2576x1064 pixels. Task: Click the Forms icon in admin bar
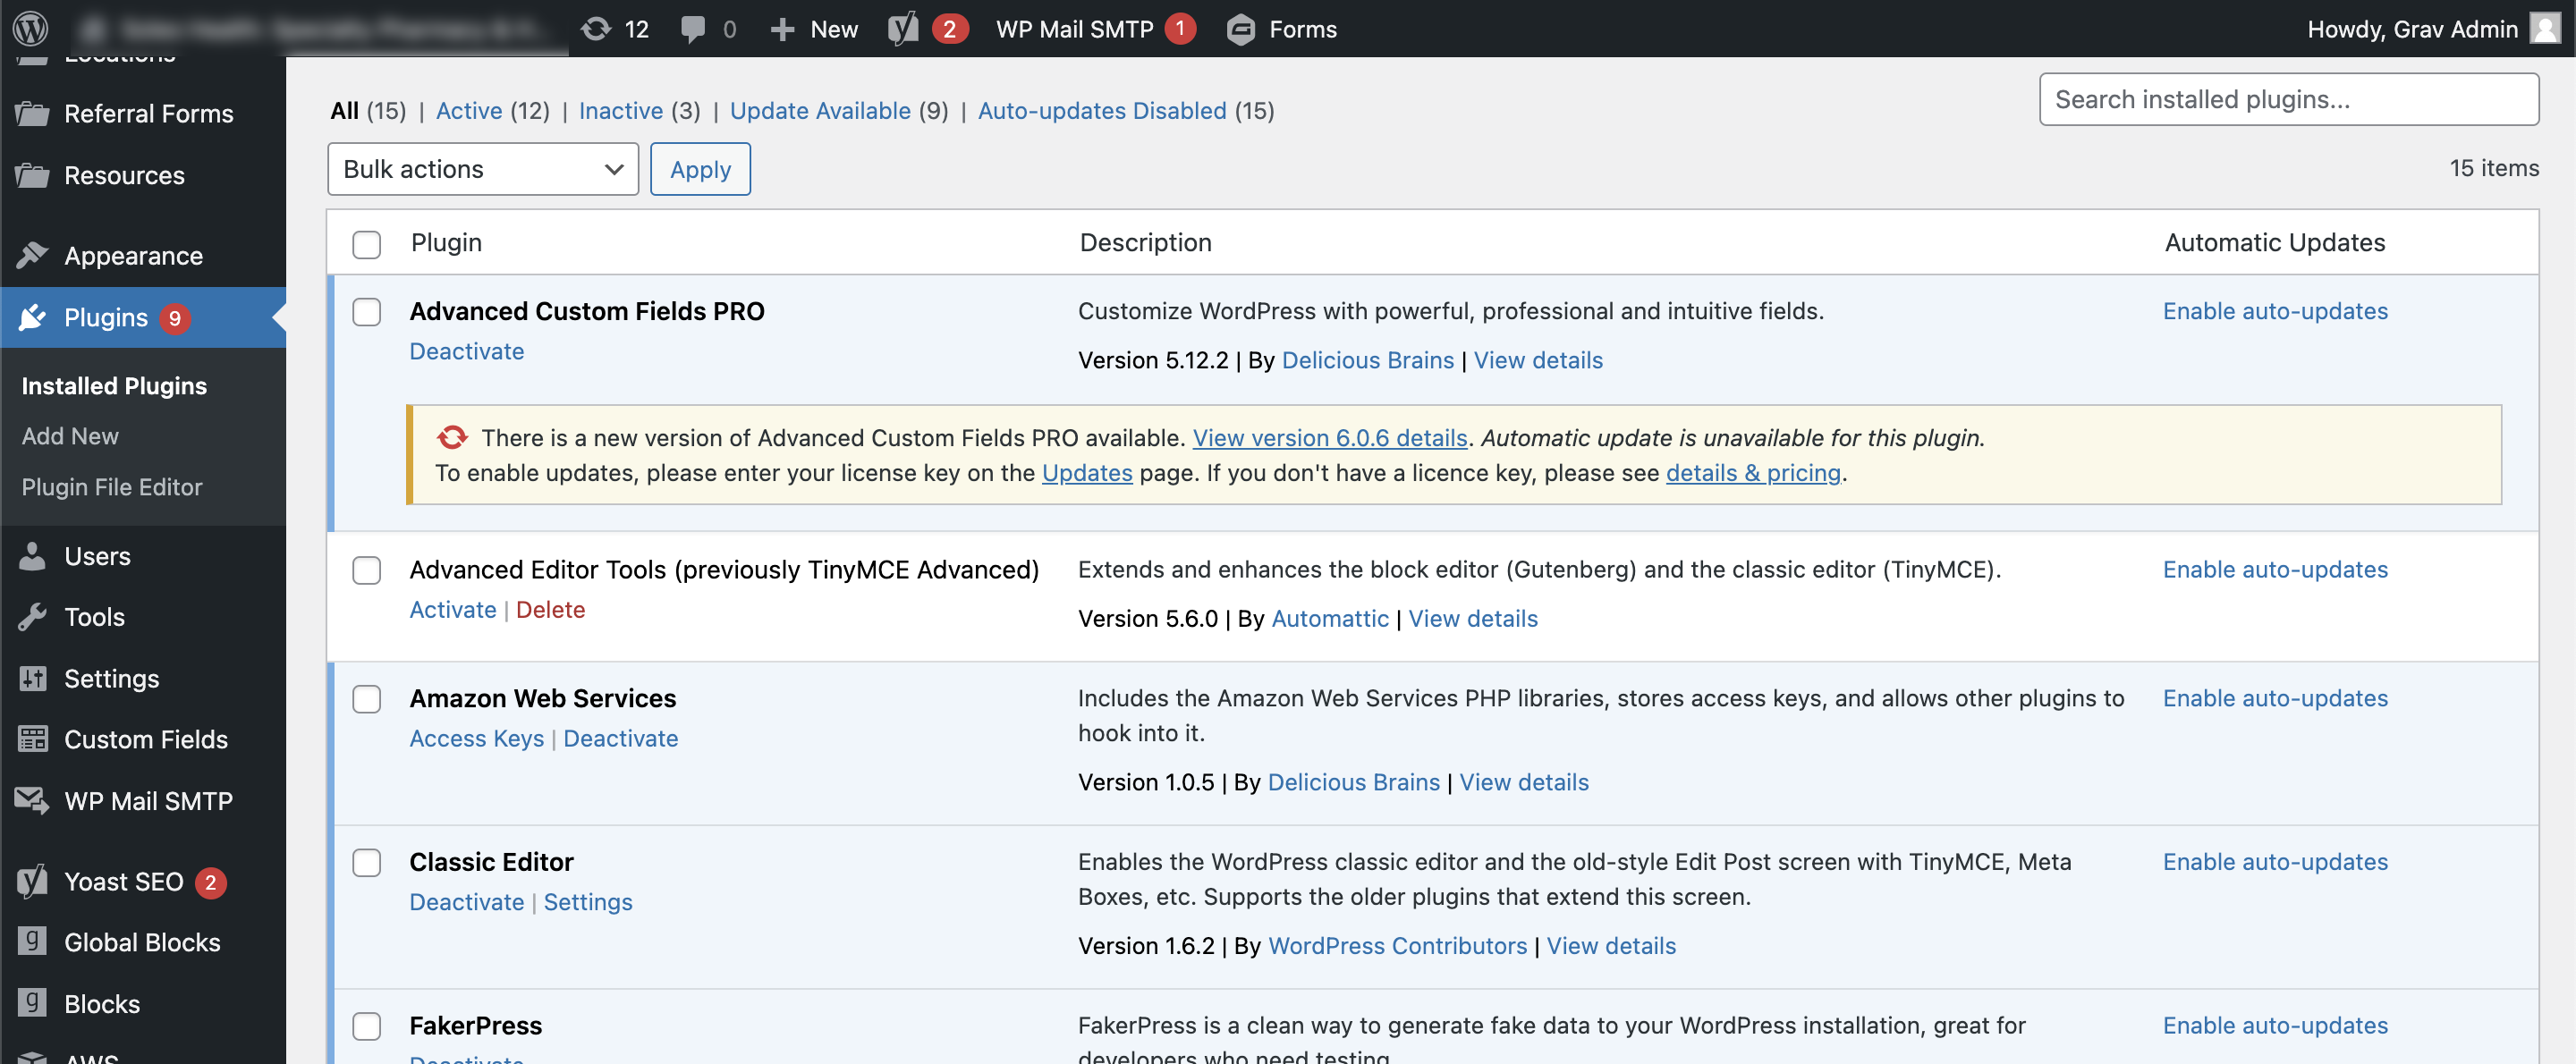1240,29
